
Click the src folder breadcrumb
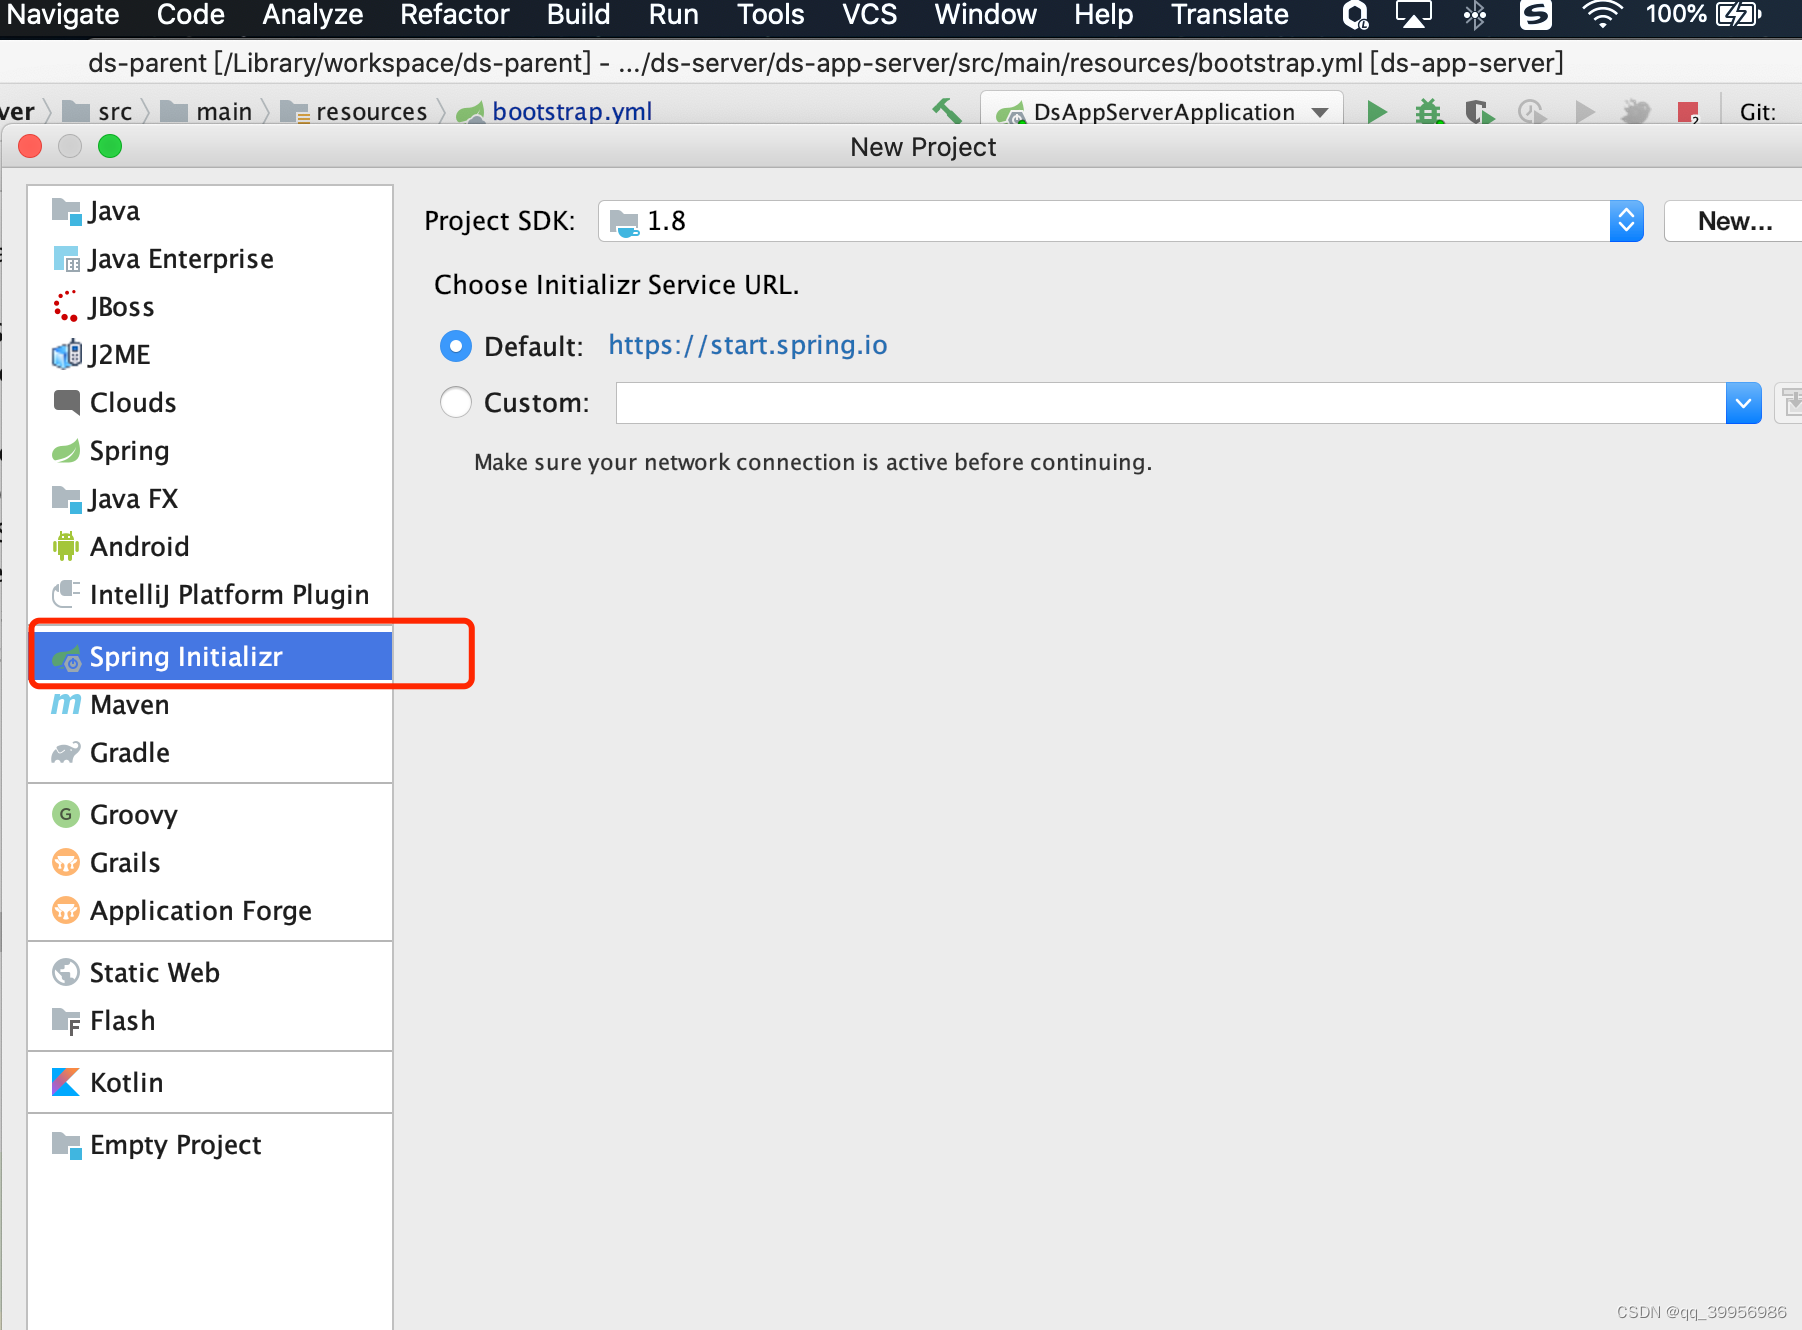[98, 111]
